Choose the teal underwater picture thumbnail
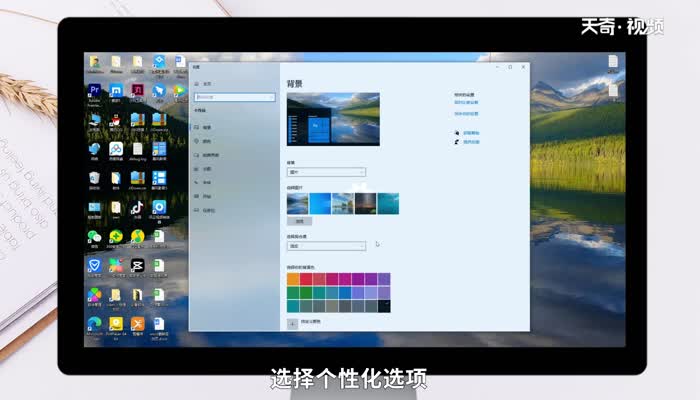700x400 pixels. click(x=388, y=204)
